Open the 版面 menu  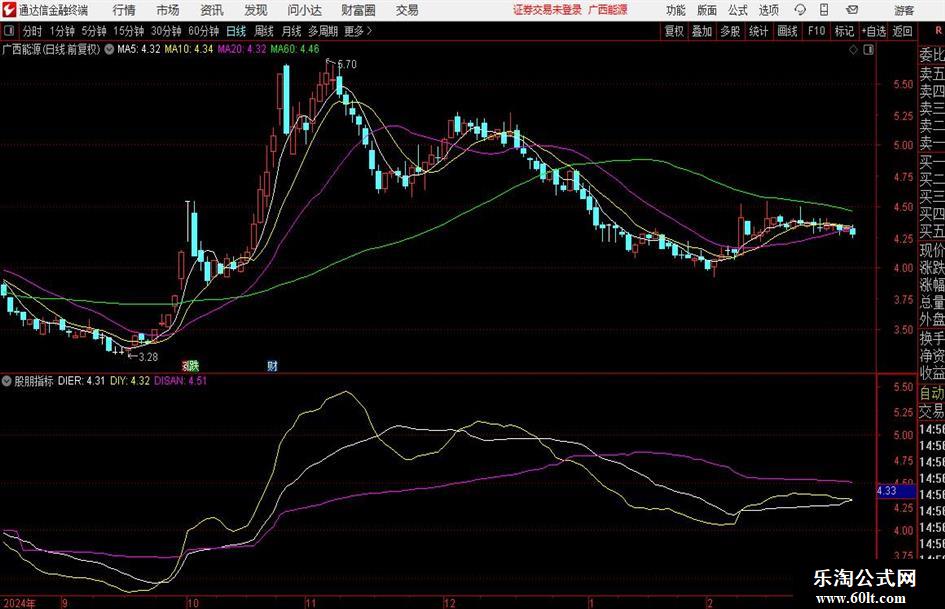pos(707,10)
